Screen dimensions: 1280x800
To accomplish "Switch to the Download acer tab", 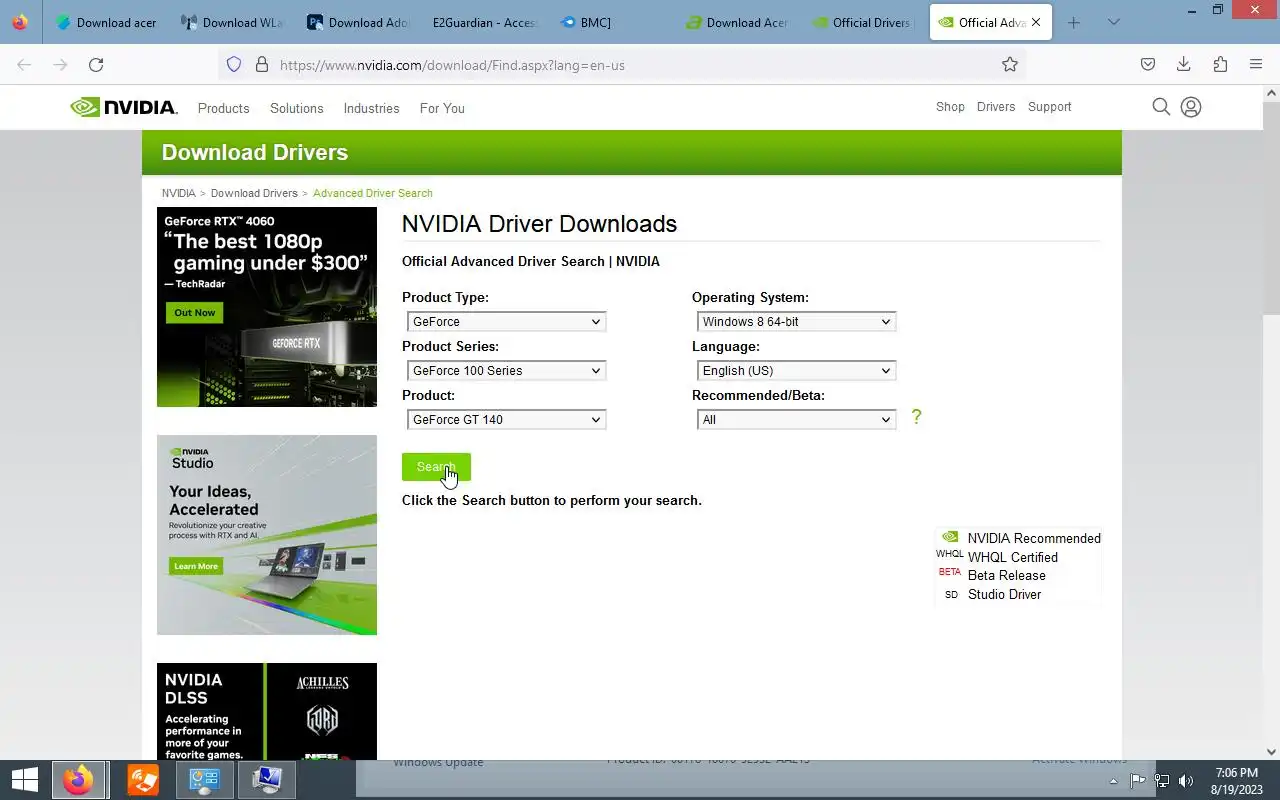I will (106, 22).
